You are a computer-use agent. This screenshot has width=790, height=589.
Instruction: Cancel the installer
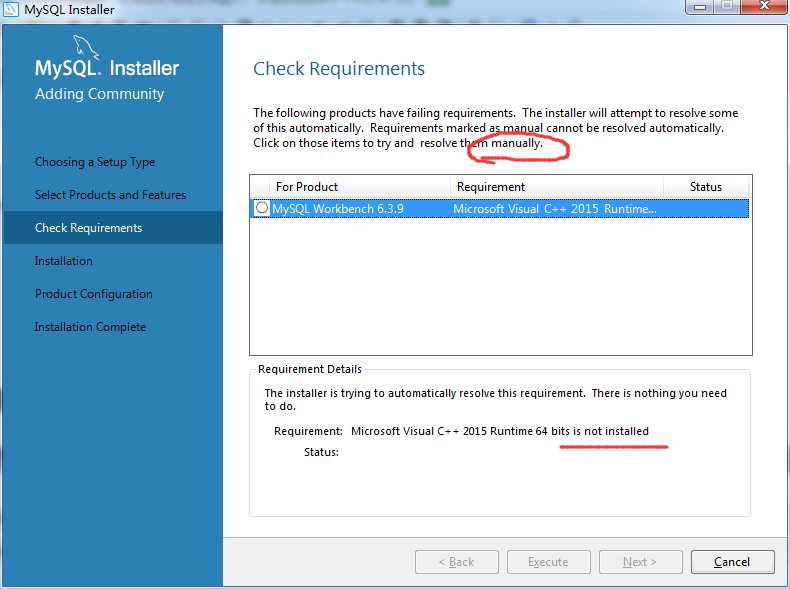[x=732, y=562]
